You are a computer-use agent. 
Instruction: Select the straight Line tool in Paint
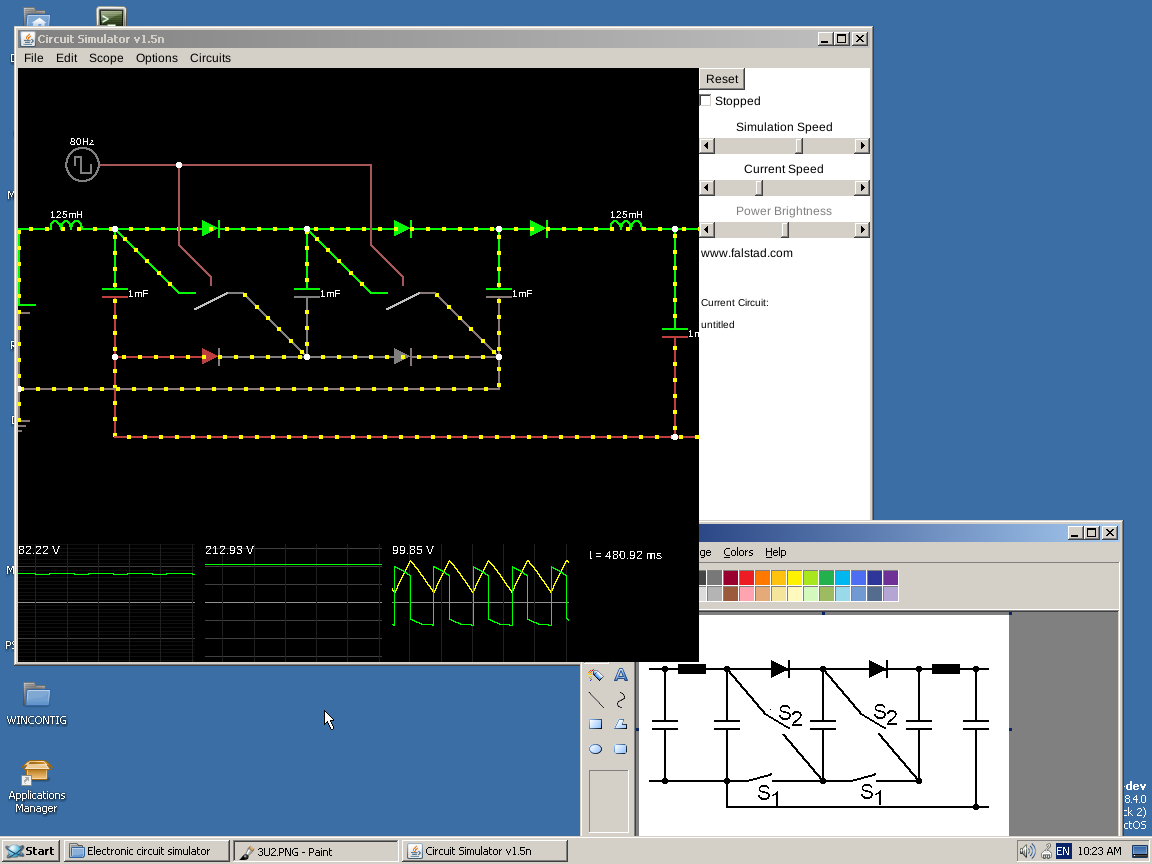pos(596,699)
